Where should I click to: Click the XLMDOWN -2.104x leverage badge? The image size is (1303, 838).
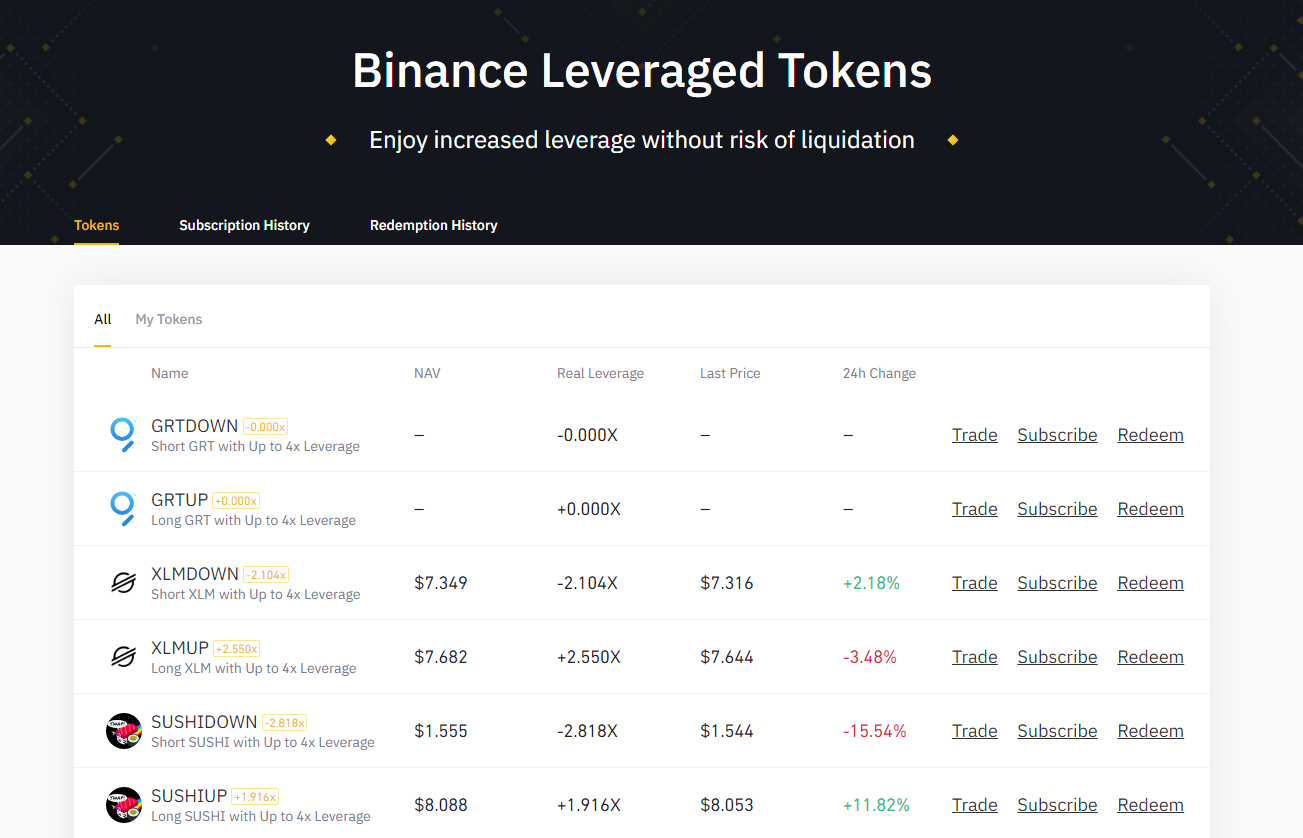click(x=266, y=575)
